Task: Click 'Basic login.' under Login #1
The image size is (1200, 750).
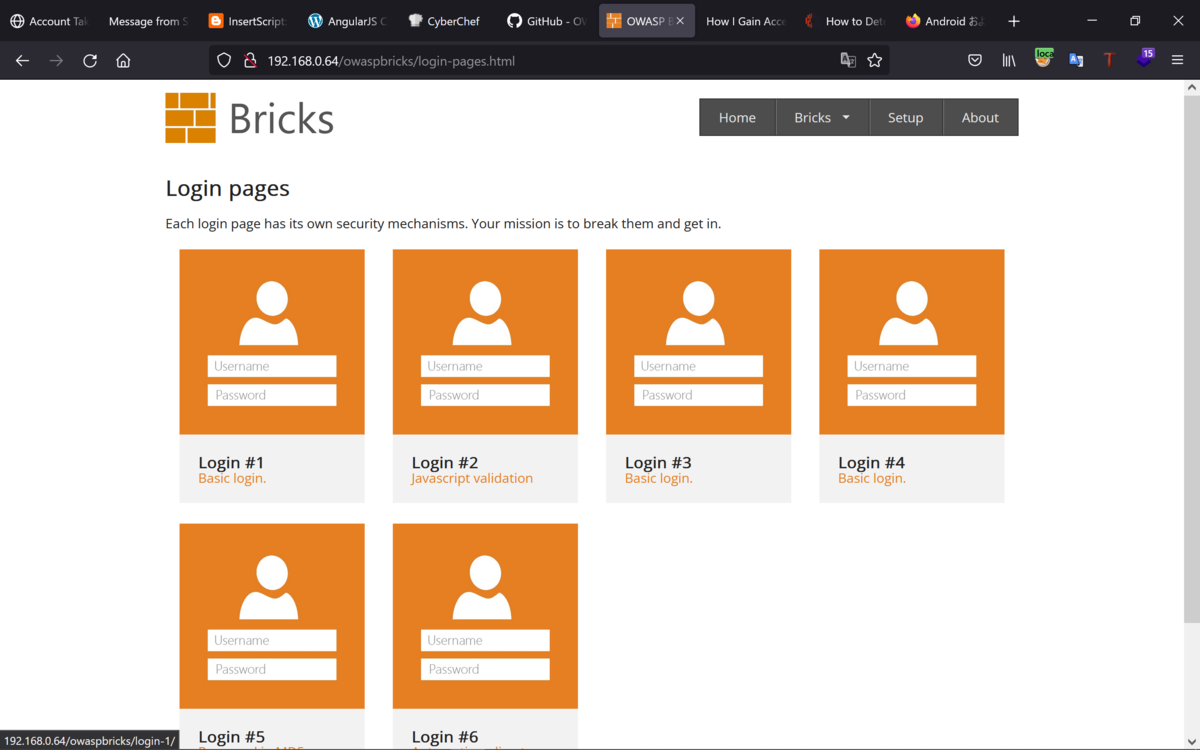Action: click(x=232, y=479)
